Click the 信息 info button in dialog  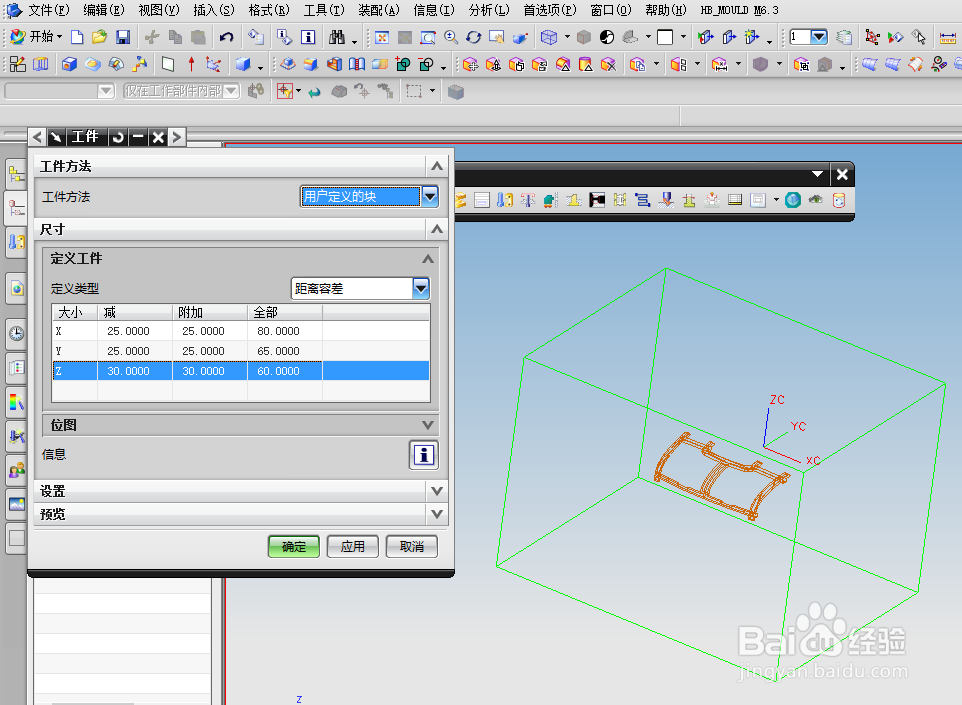click(424, 455)
